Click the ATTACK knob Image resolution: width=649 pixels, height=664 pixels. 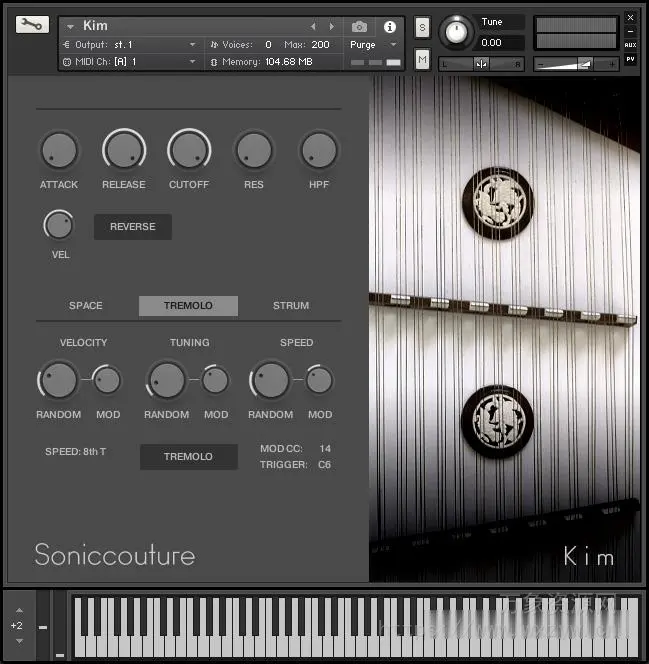(59, 151)
